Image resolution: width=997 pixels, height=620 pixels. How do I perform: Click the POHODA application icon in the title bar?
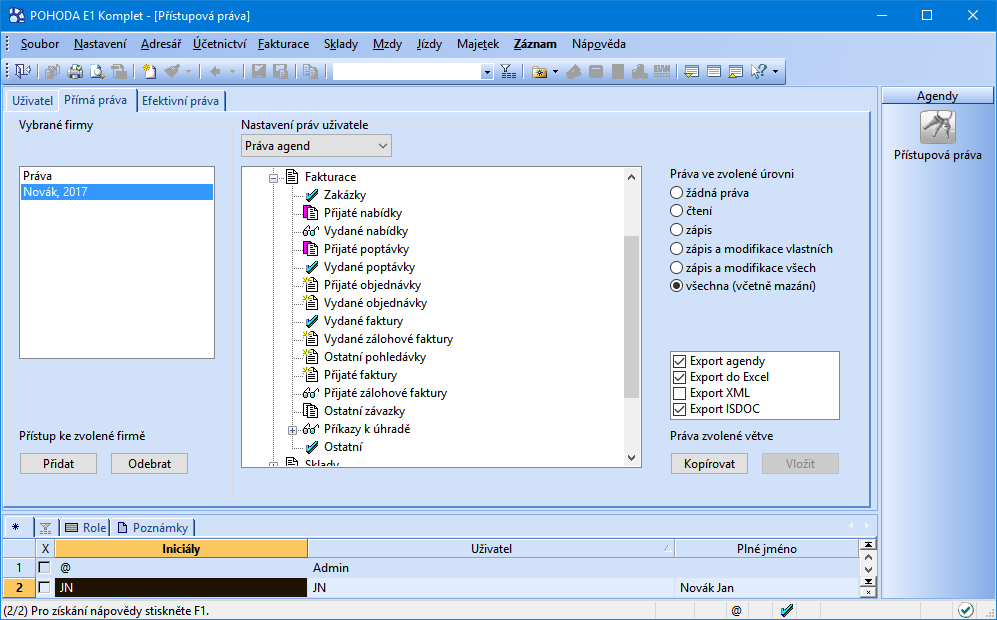pos(15,15)
